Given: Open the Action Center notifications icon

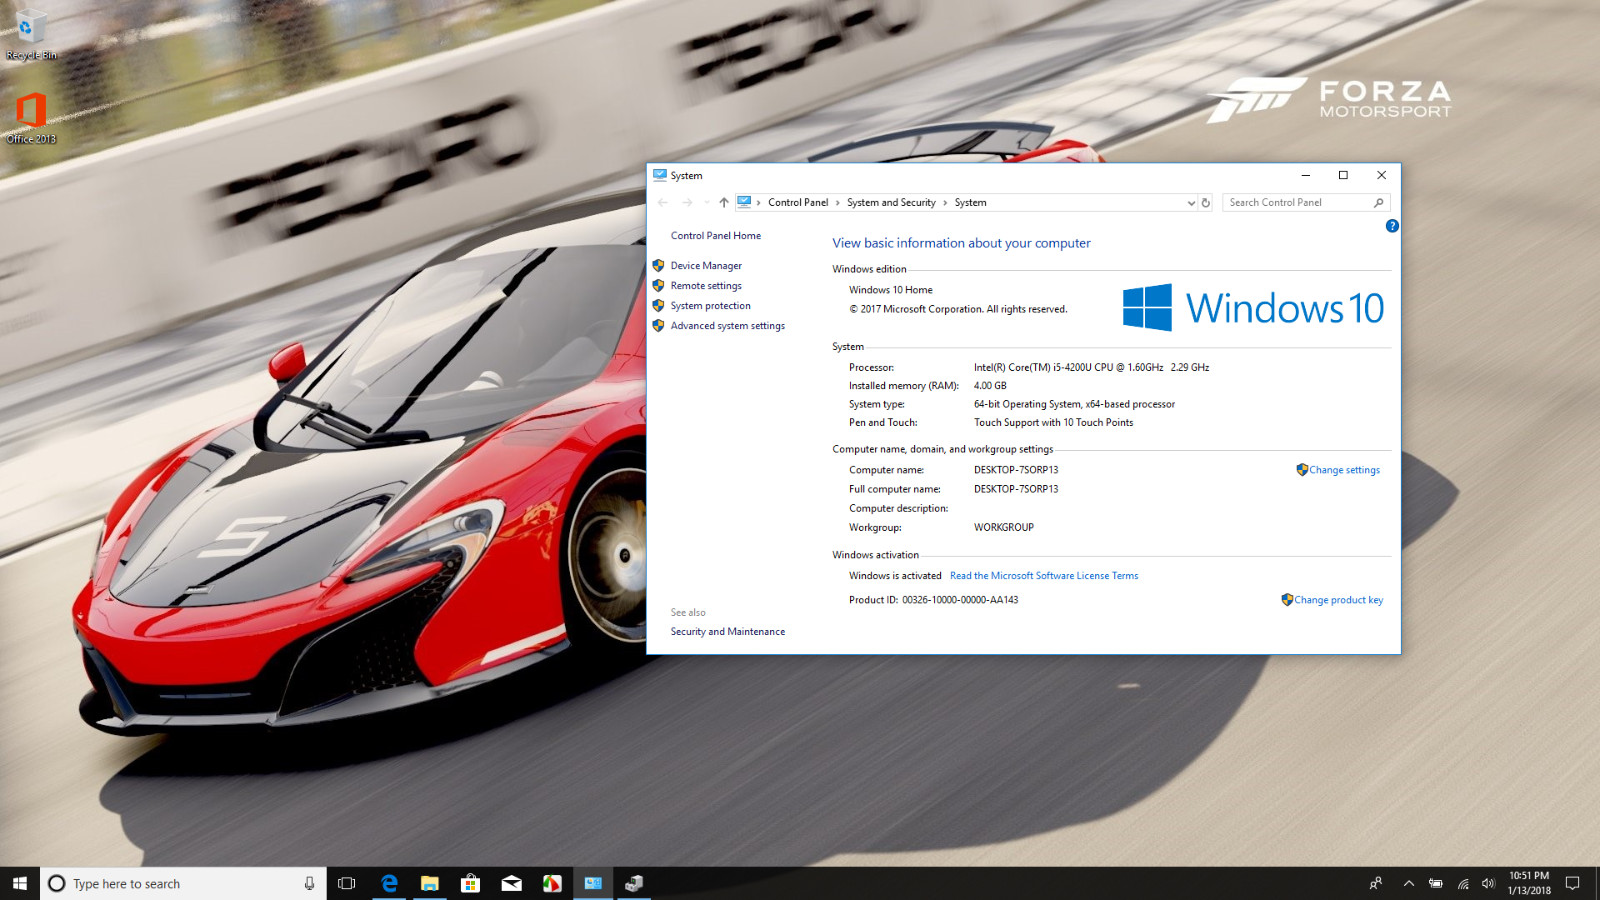Looking at the screenshot, I should [x=1572, y=883].
